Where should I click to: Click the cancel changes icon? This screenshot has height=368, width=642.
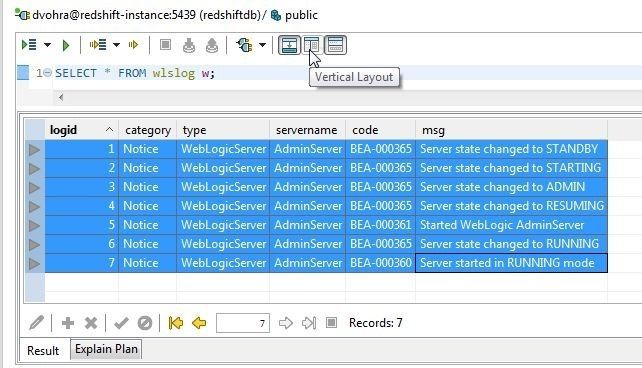click(x=145, y=323)
